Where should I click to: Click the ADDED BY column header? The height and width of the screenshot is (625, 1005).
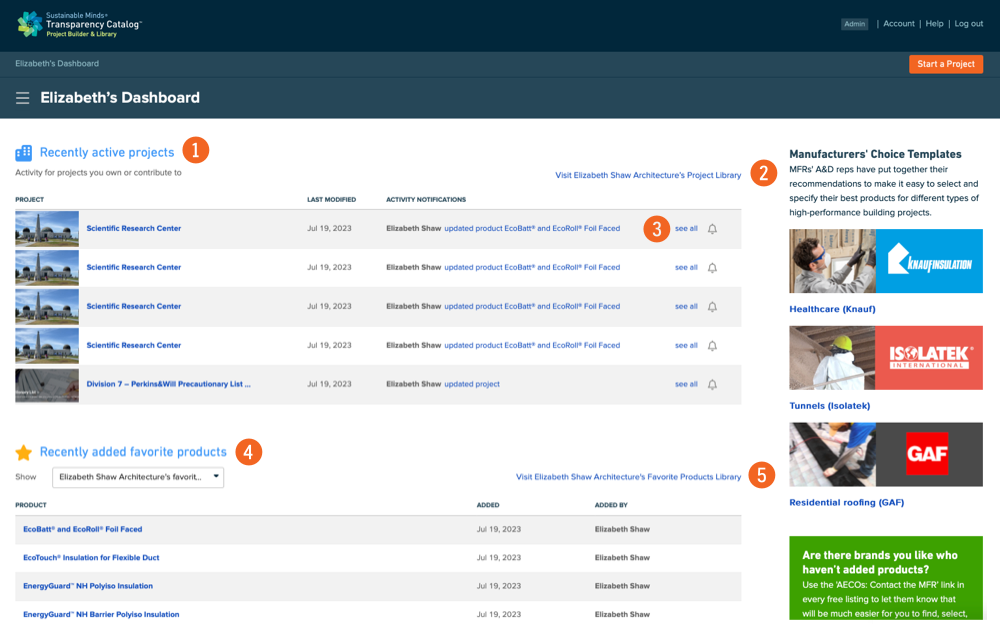pyautogui.click(x=611, y=505)
